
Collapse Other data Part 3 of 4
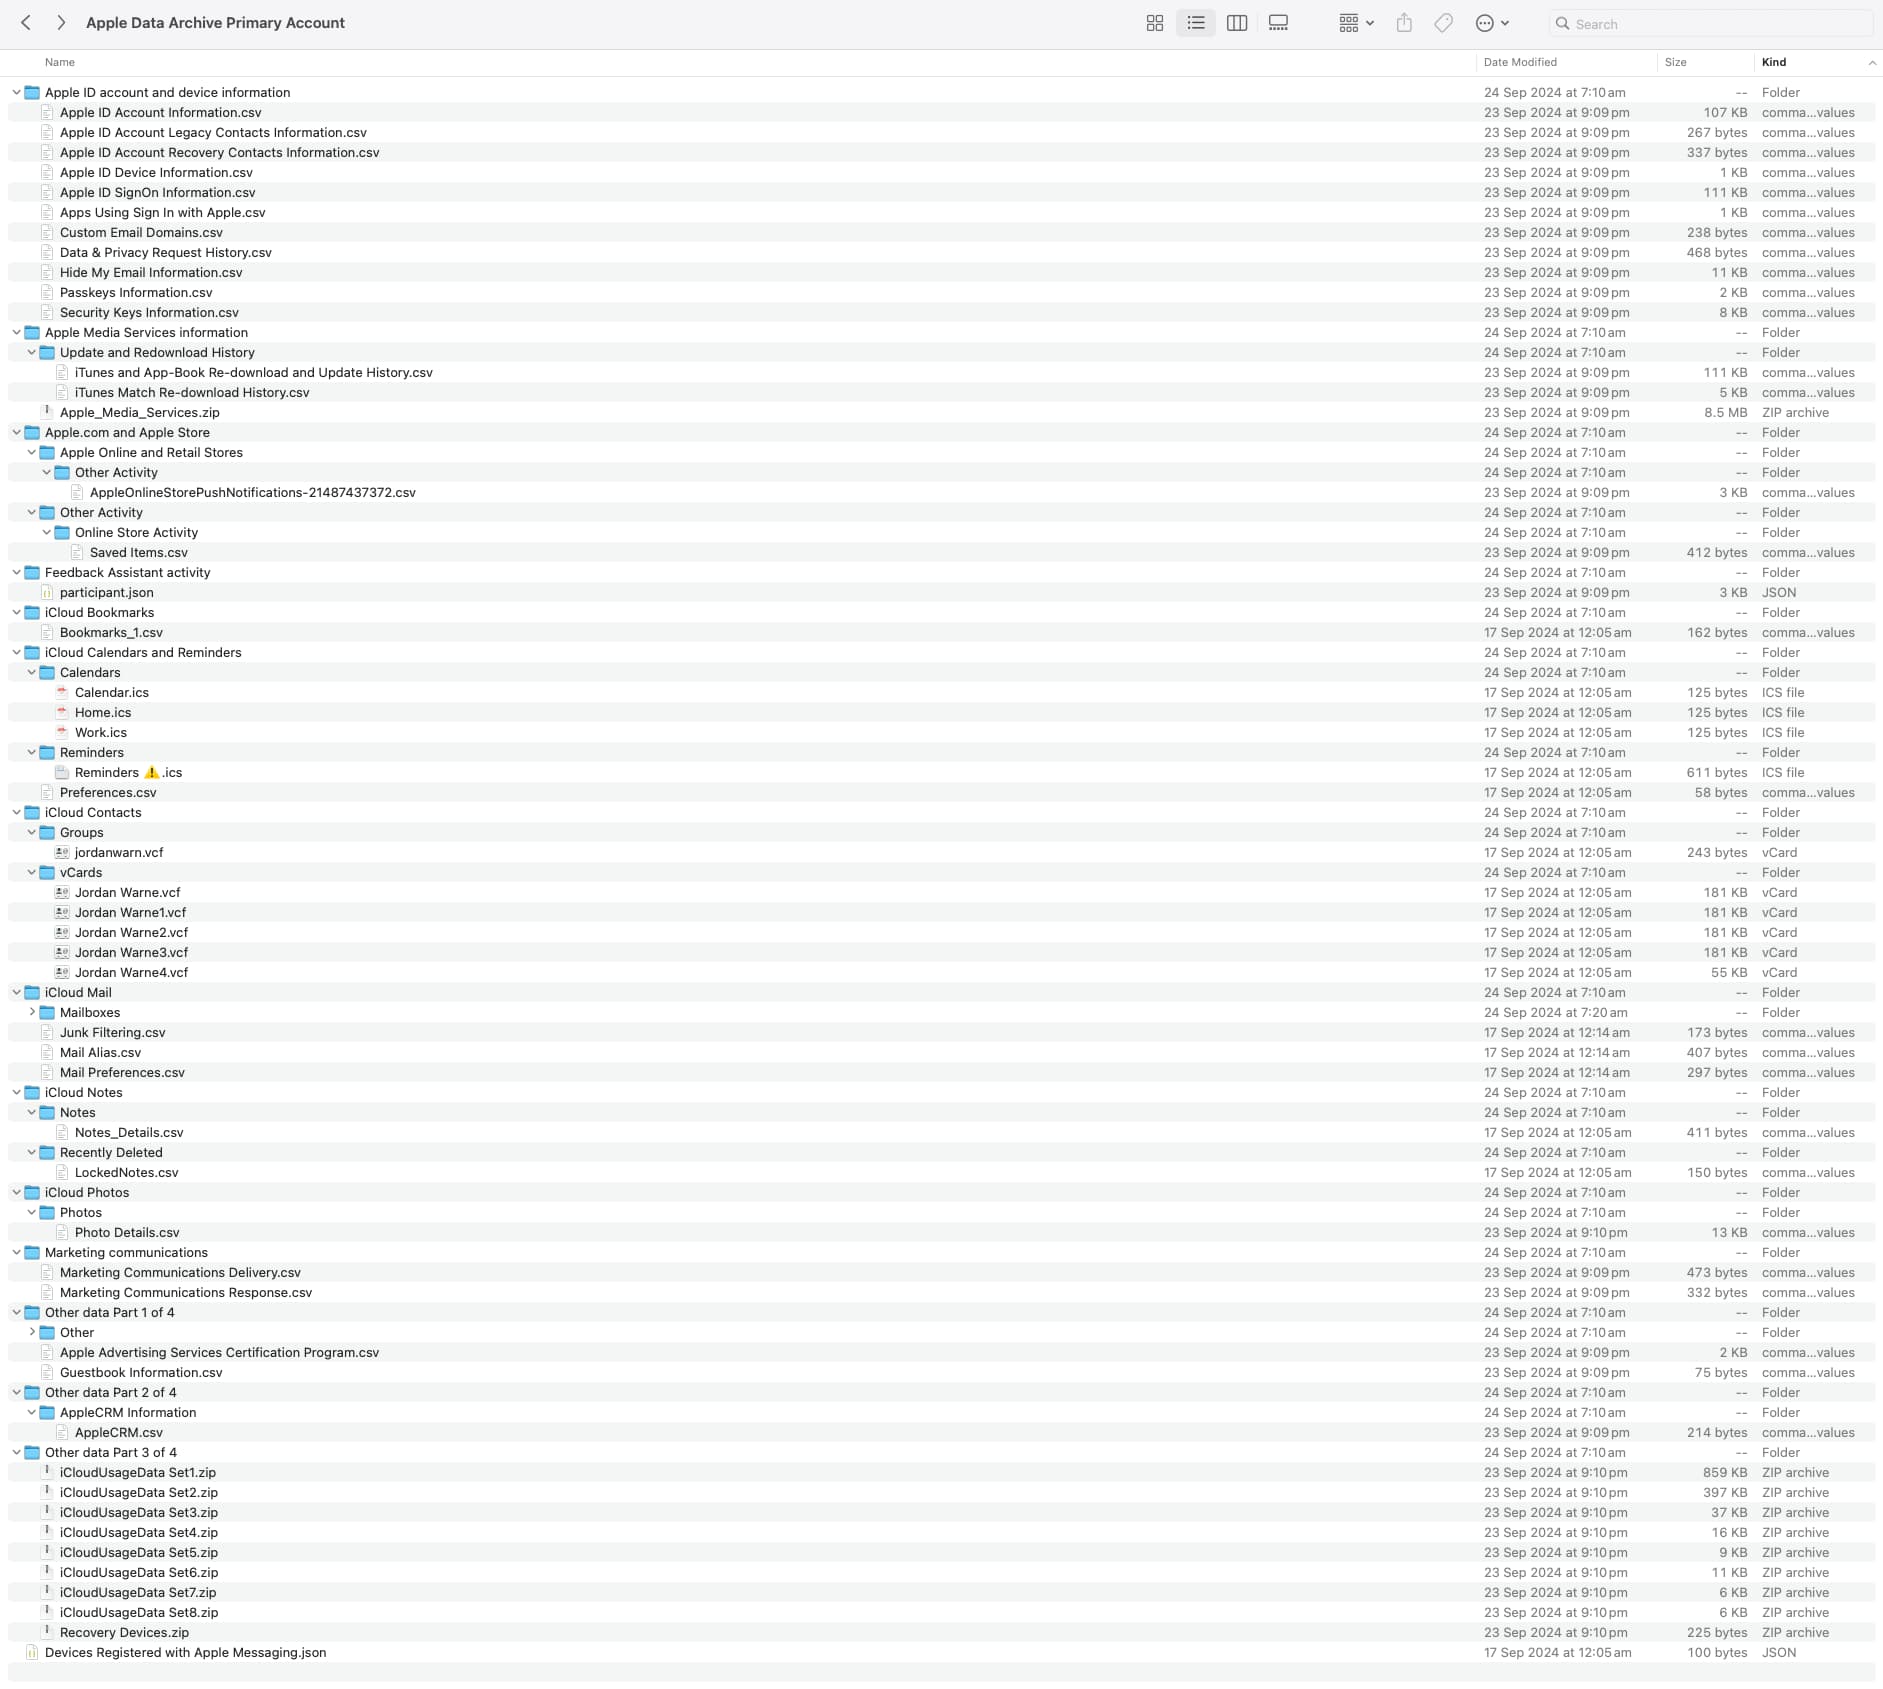16,1453
